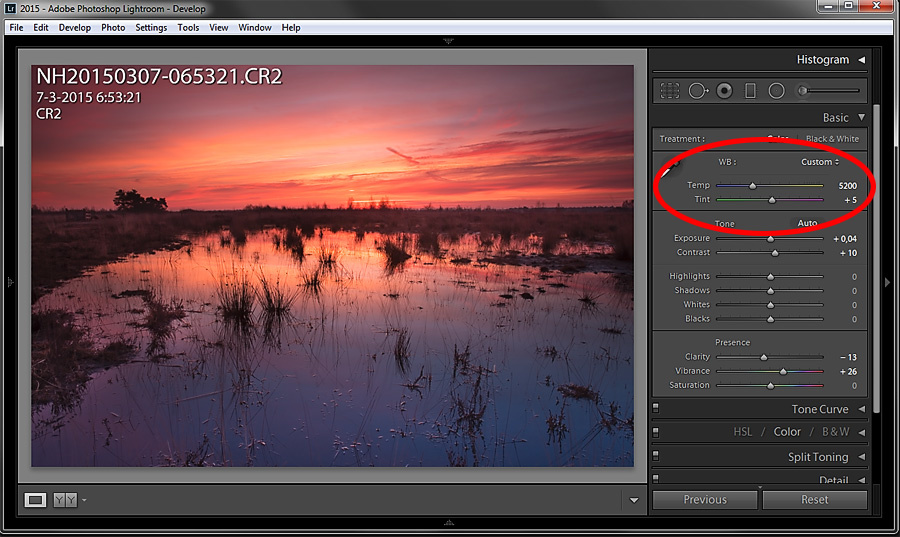This screenshot has width=900, height=537.
Task: Select the B&W tab label
Action: pyautogui.click(x=835, y=432)
